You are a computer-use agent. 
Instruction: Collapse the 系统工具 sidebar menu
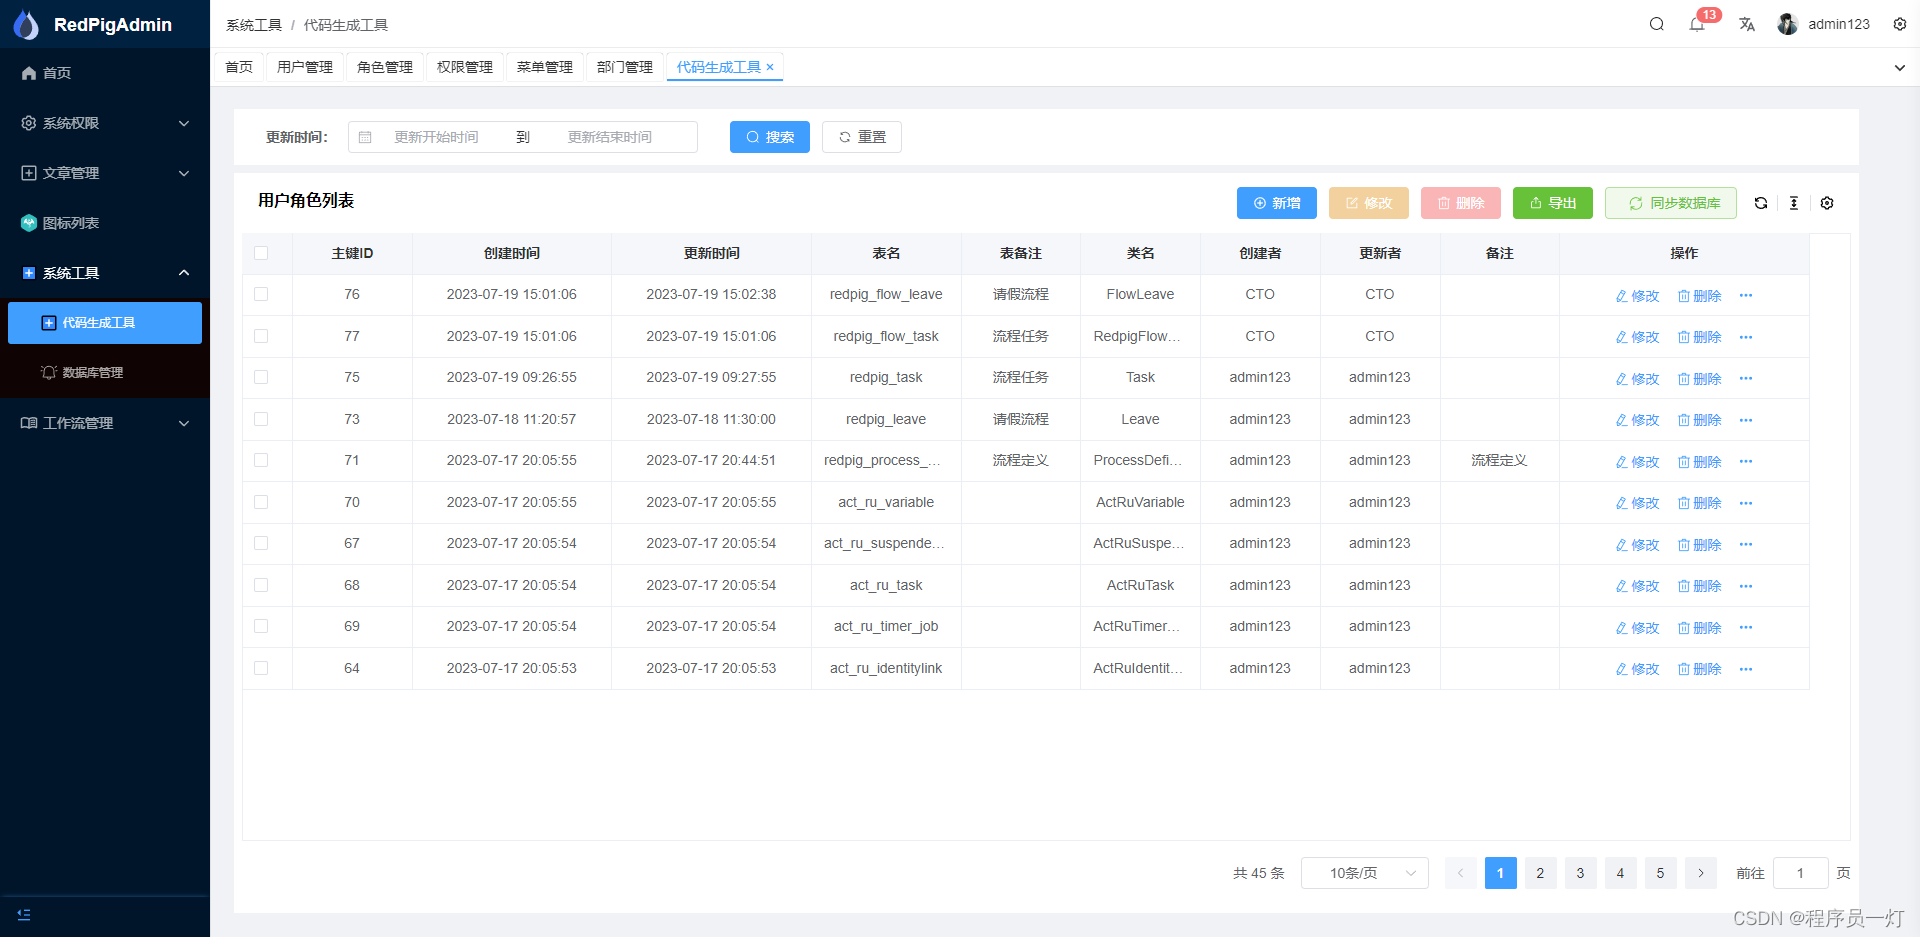105,273
